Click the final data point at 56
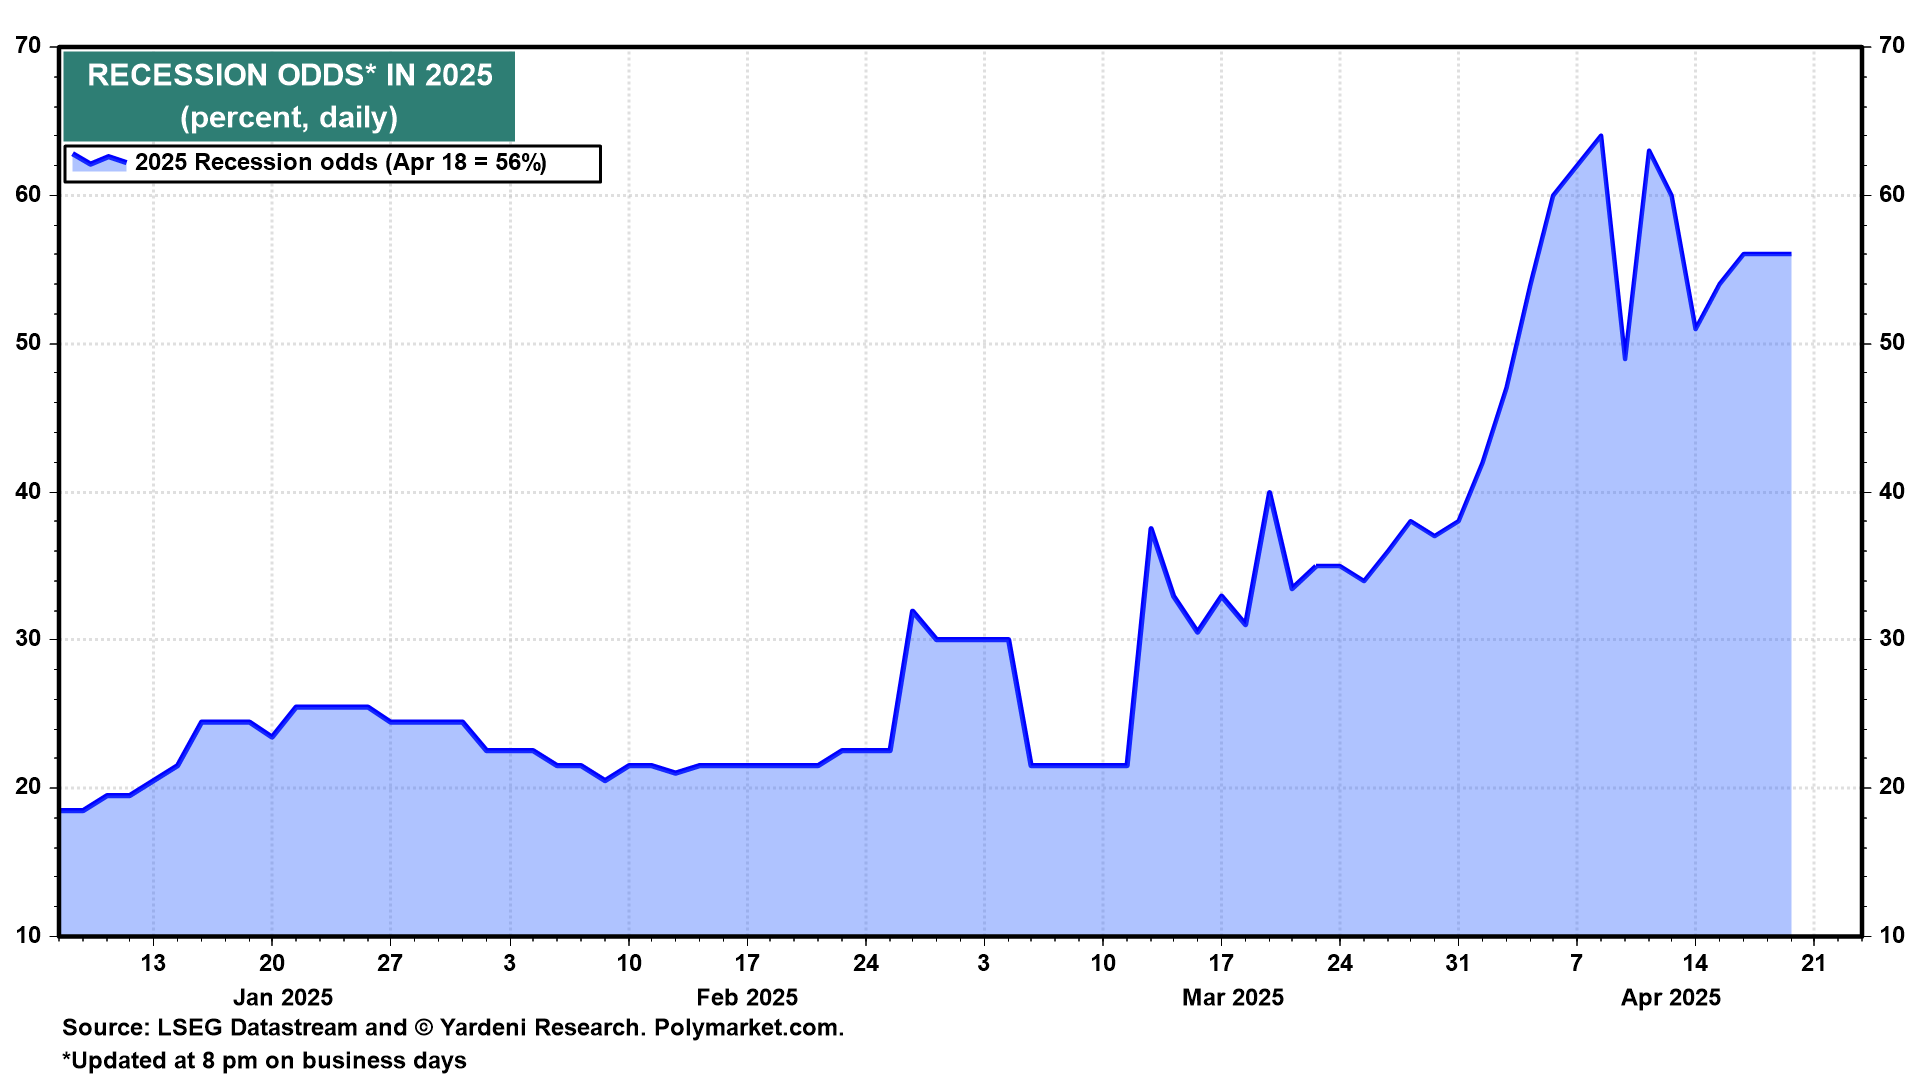Screen dimensions: 1920x1080 pos(1789,254)
